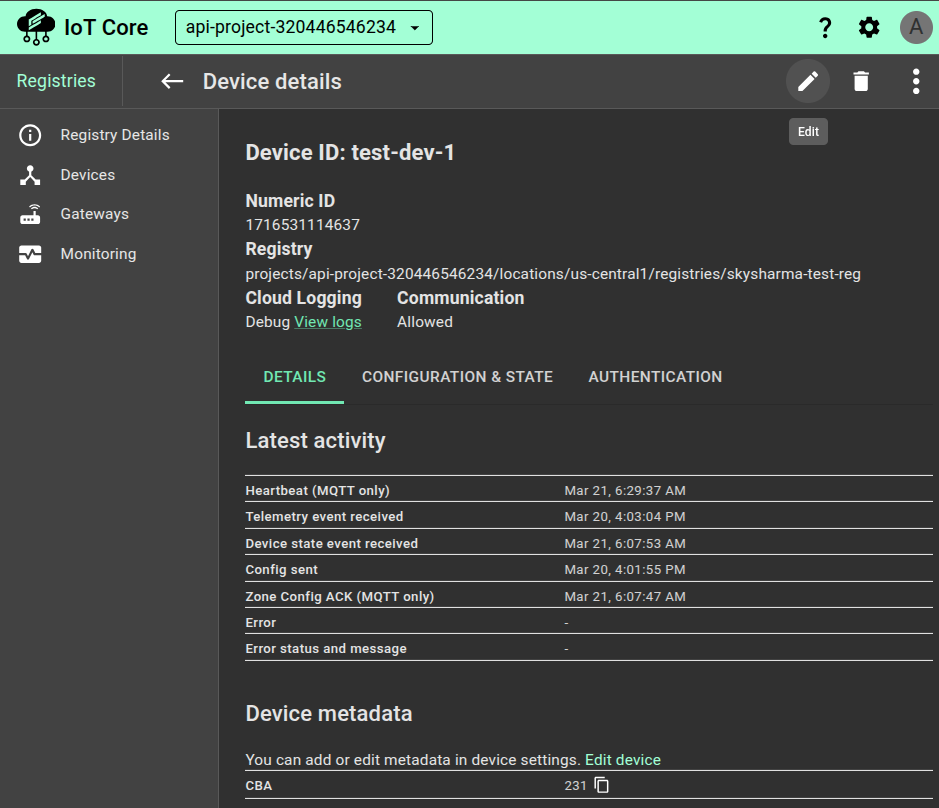Open settings gear icon

869,28
